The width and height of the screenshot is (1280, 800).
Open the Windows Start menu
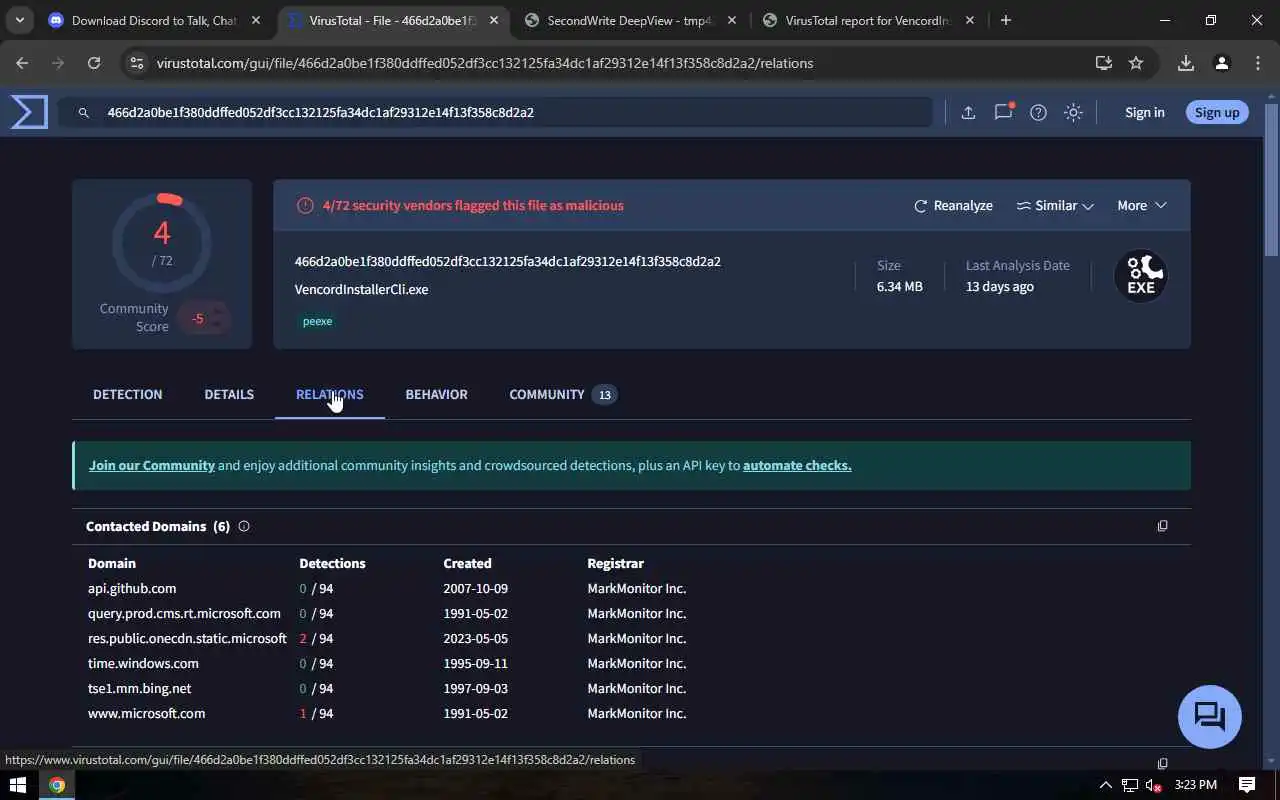coord(17,785)
